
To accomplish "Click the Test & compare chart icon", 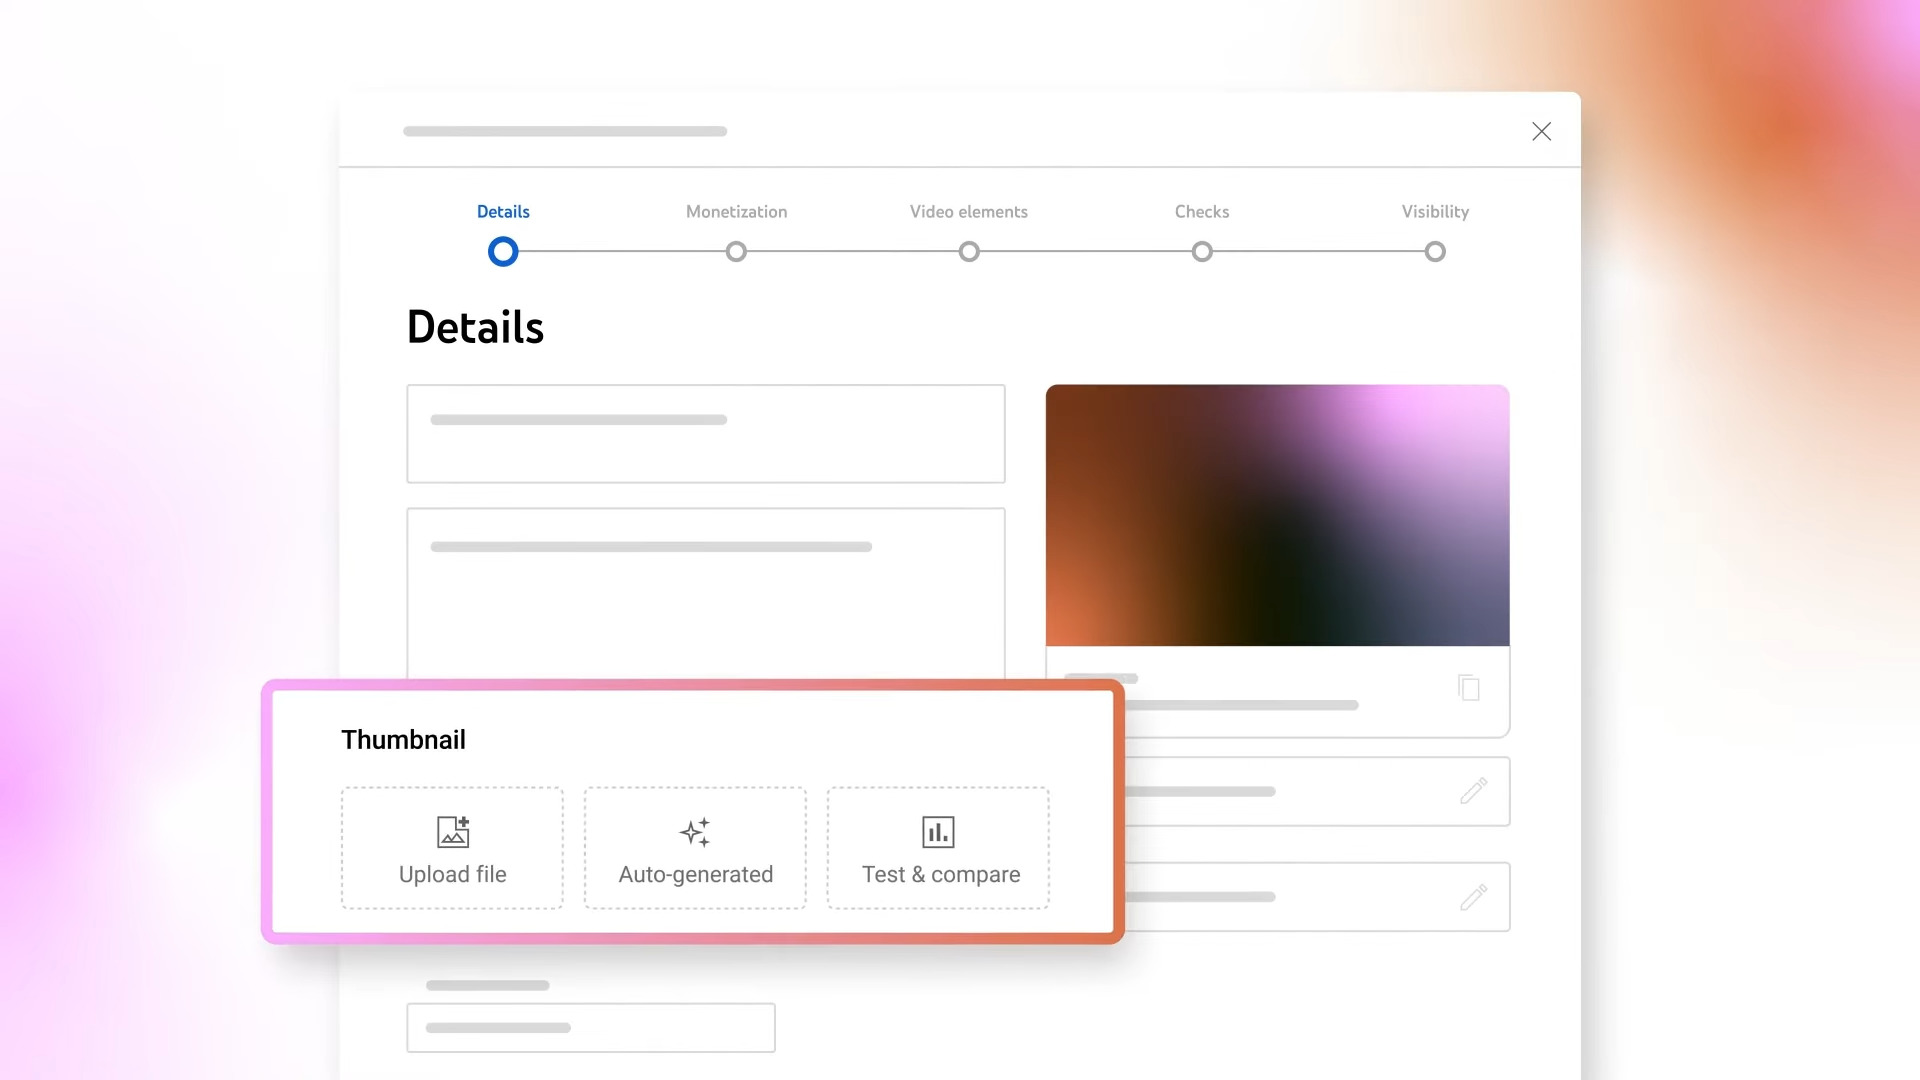I will 938,832.
